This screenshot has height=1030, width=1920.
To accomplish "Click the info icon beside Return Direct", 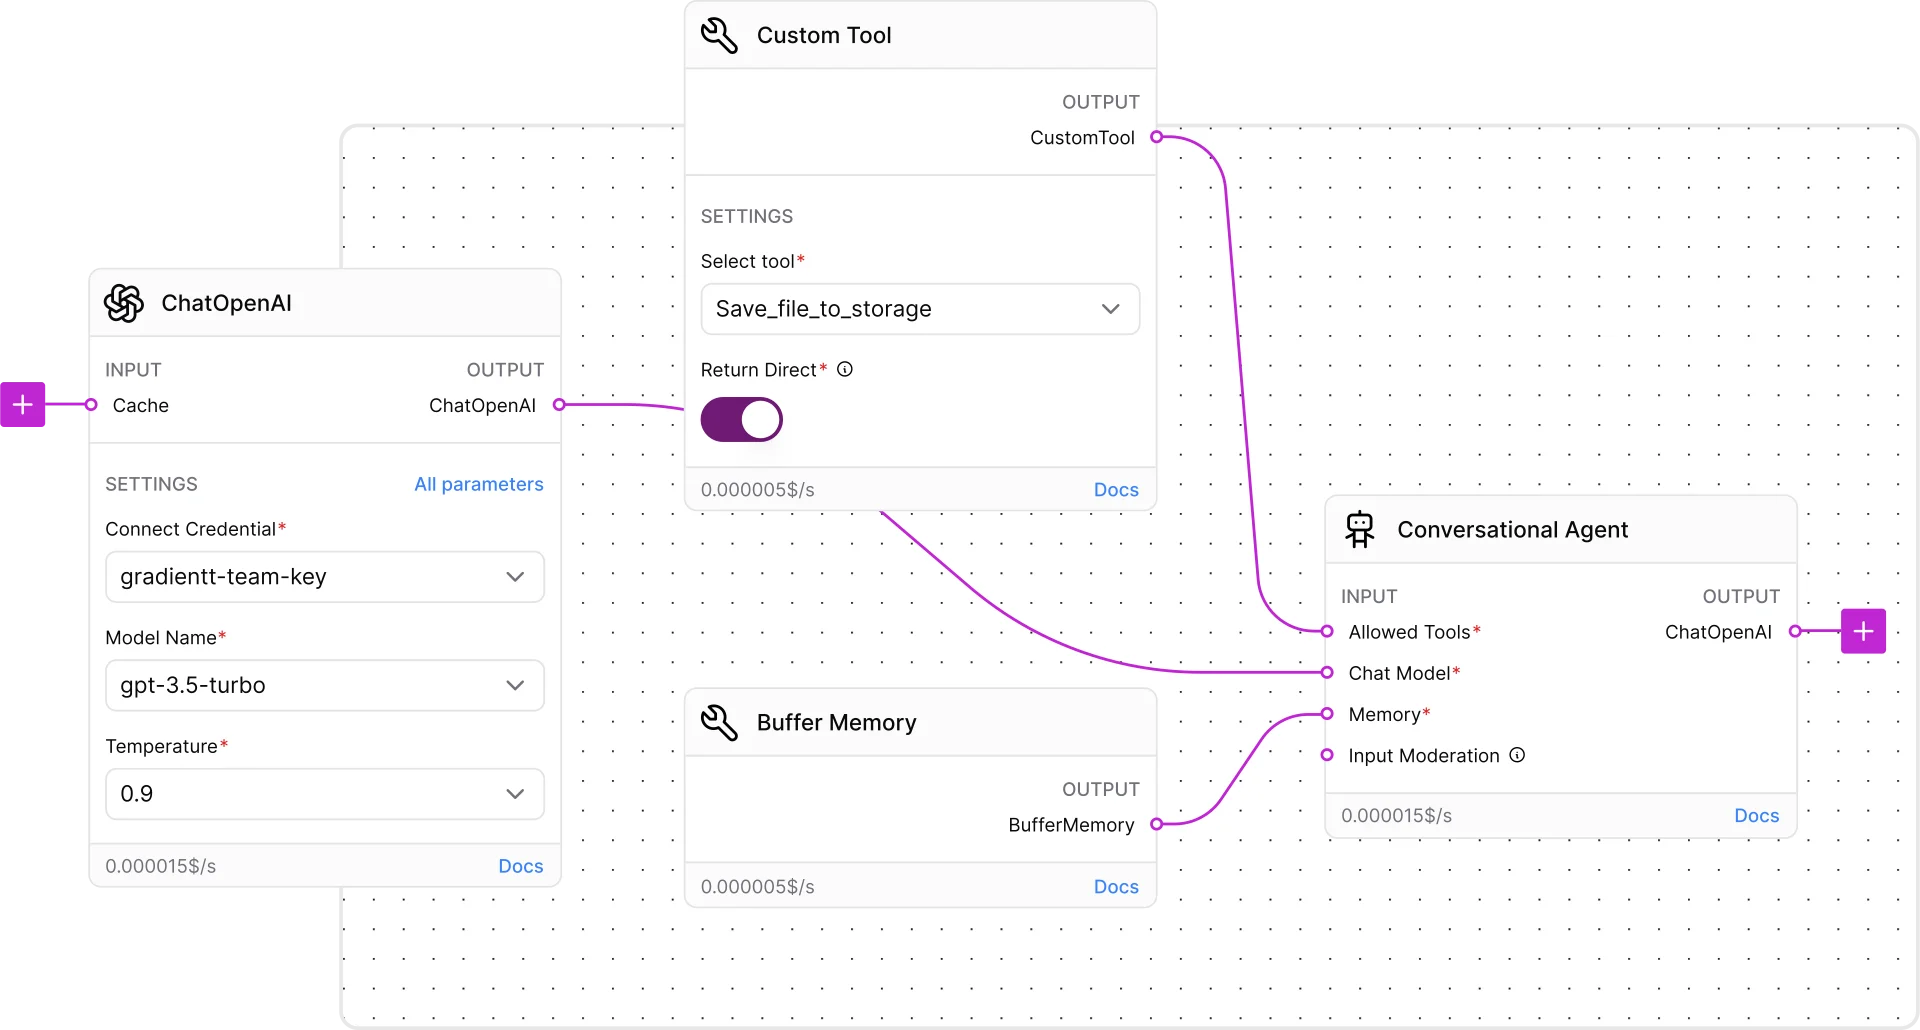I will [845, 370].
